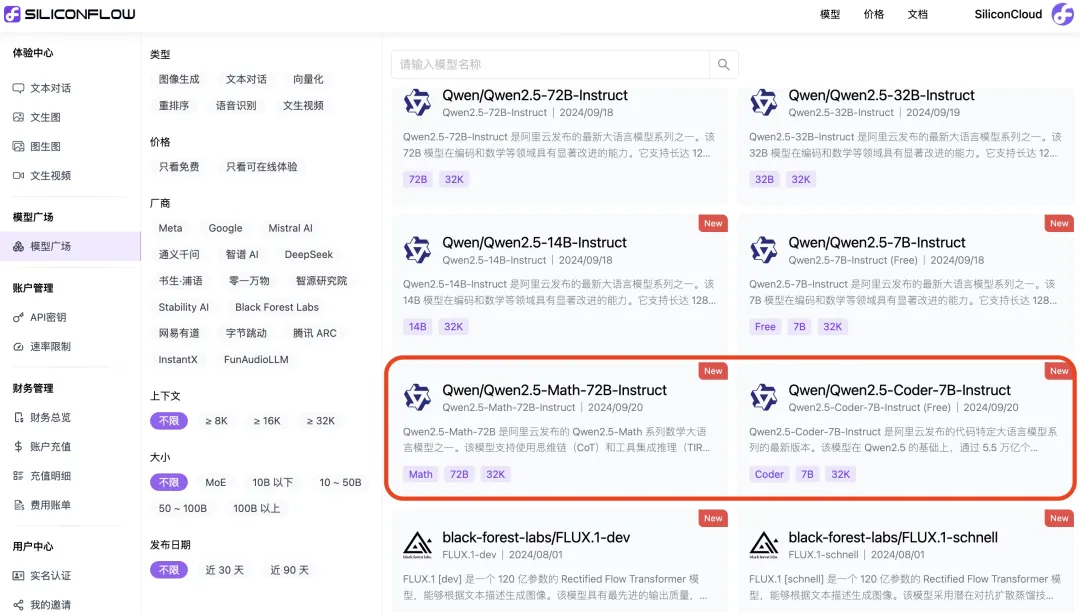Open 财务总览 document icon in sidebar
Screen dimensions: 1080x615
point(19,417)
